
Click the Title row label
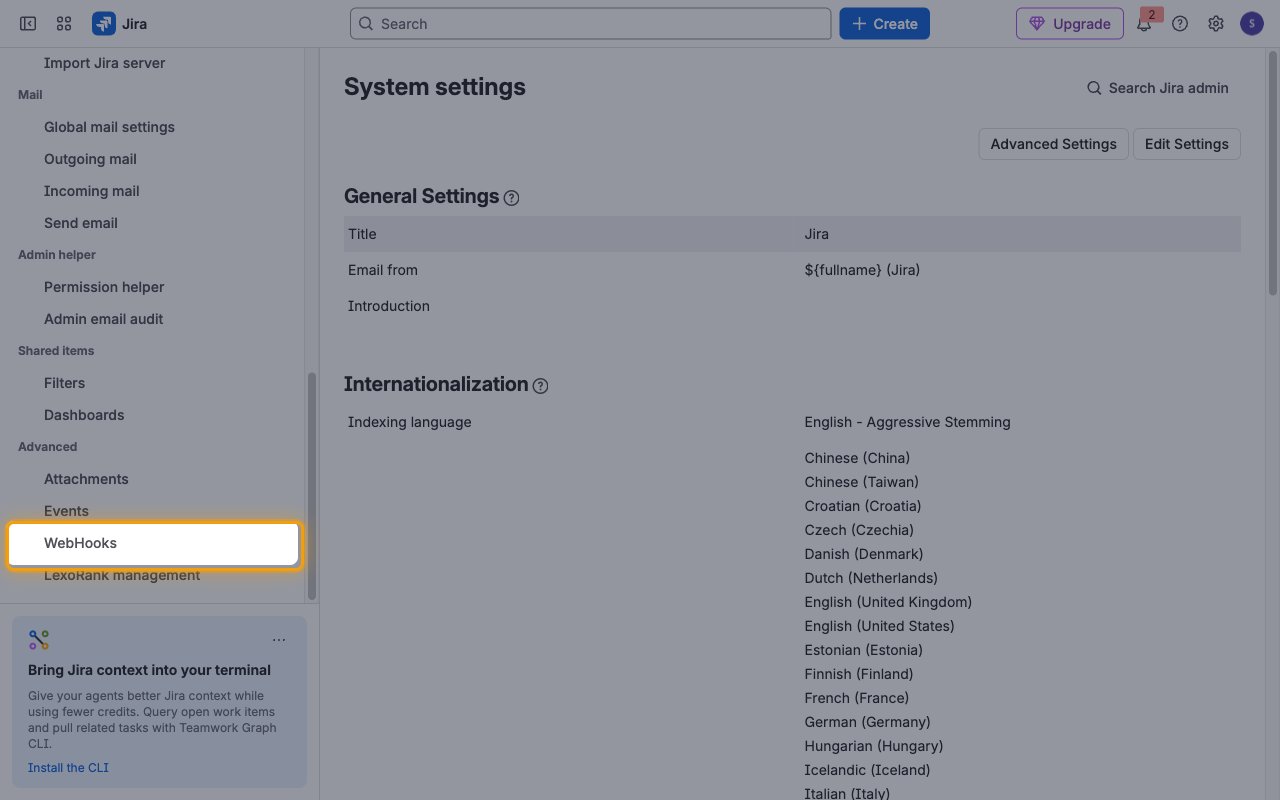click(362, 234)
